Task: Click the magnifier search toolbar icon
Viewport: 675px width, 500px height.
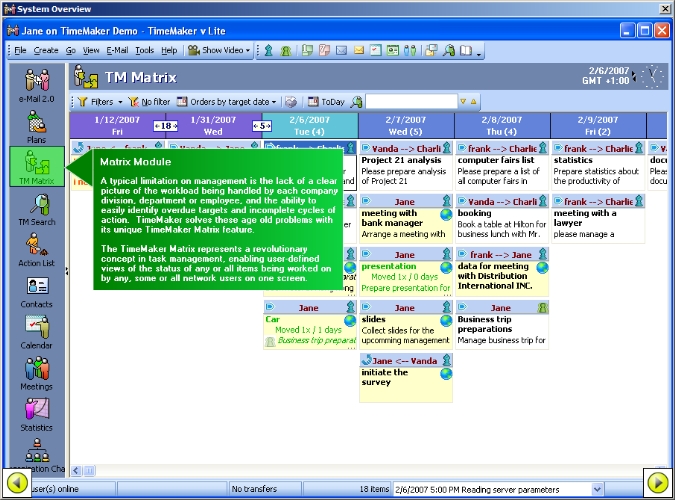Action: click(449, 51)
